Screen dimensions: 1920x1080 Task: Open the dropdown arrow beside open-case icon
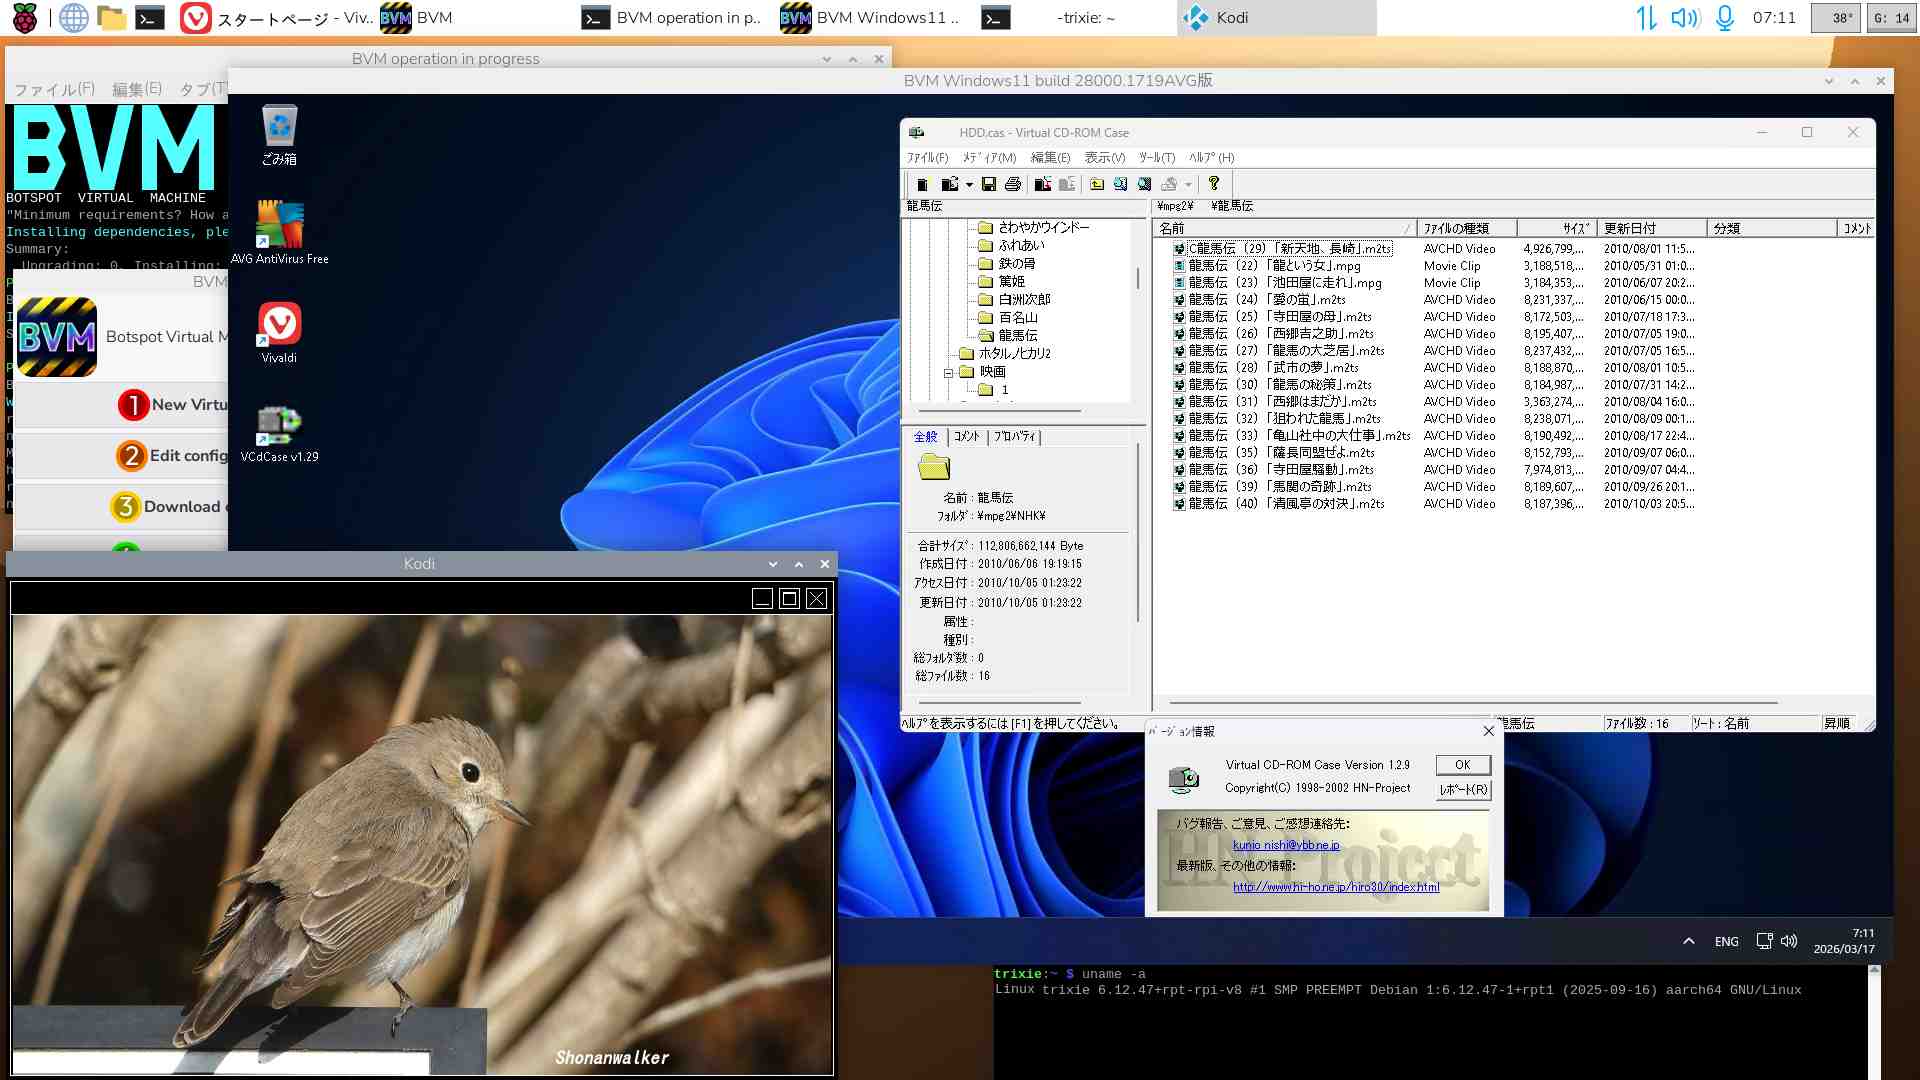969,185
